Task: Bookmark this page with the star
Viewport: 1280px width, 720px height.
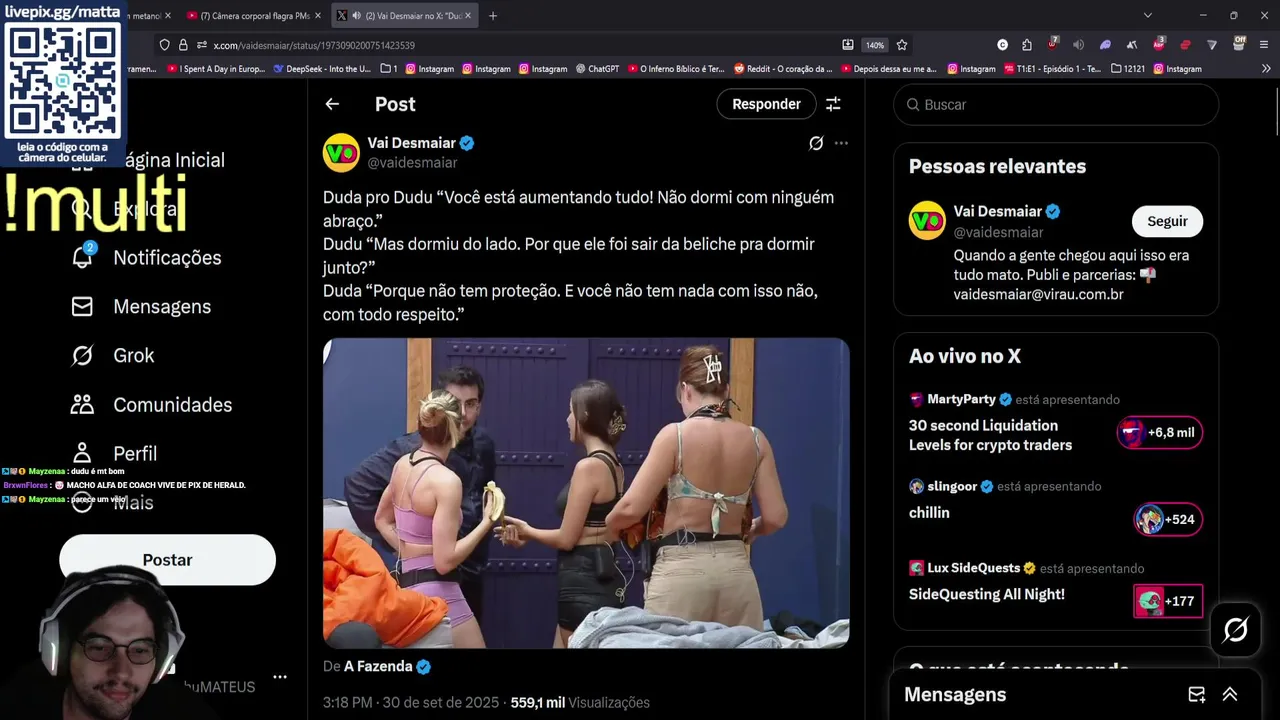Action: [x=902, y=45]
